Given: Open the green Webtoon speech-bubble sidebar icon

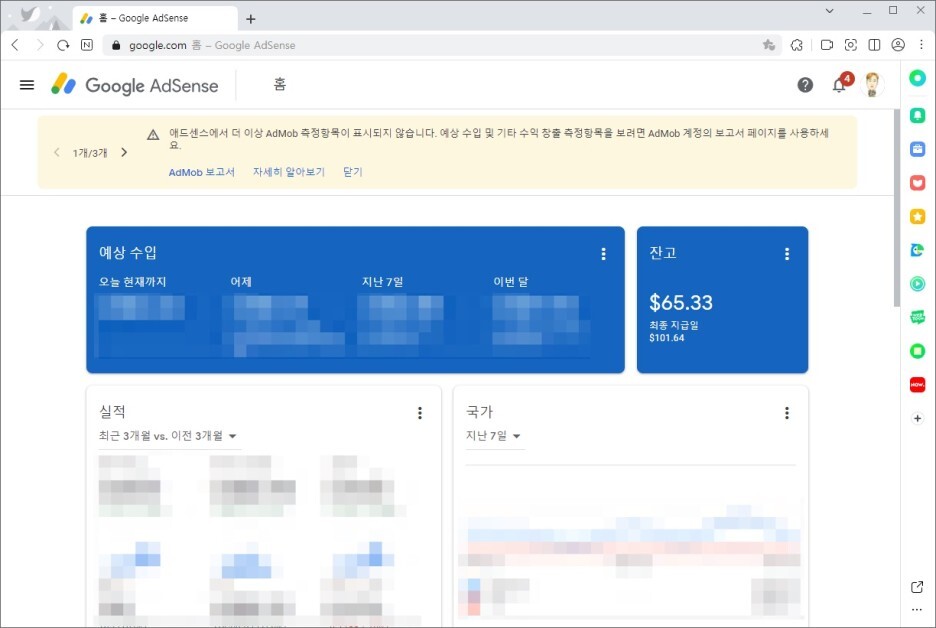Looking at the screenshot, I should click(x=917, y=317).
